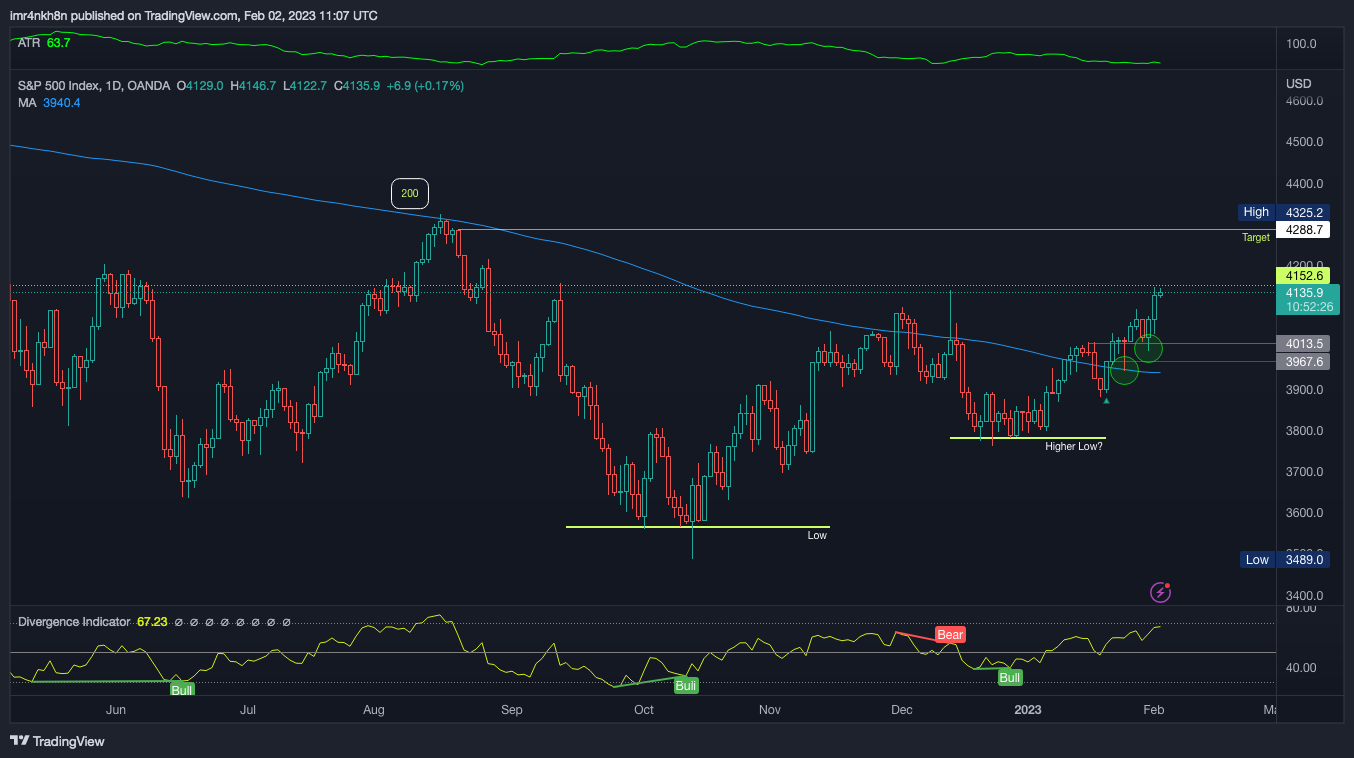Screen dimensions: 1354x758
Task: Click the 'Higher Low?' annotation text
Action: (1074, 447)
